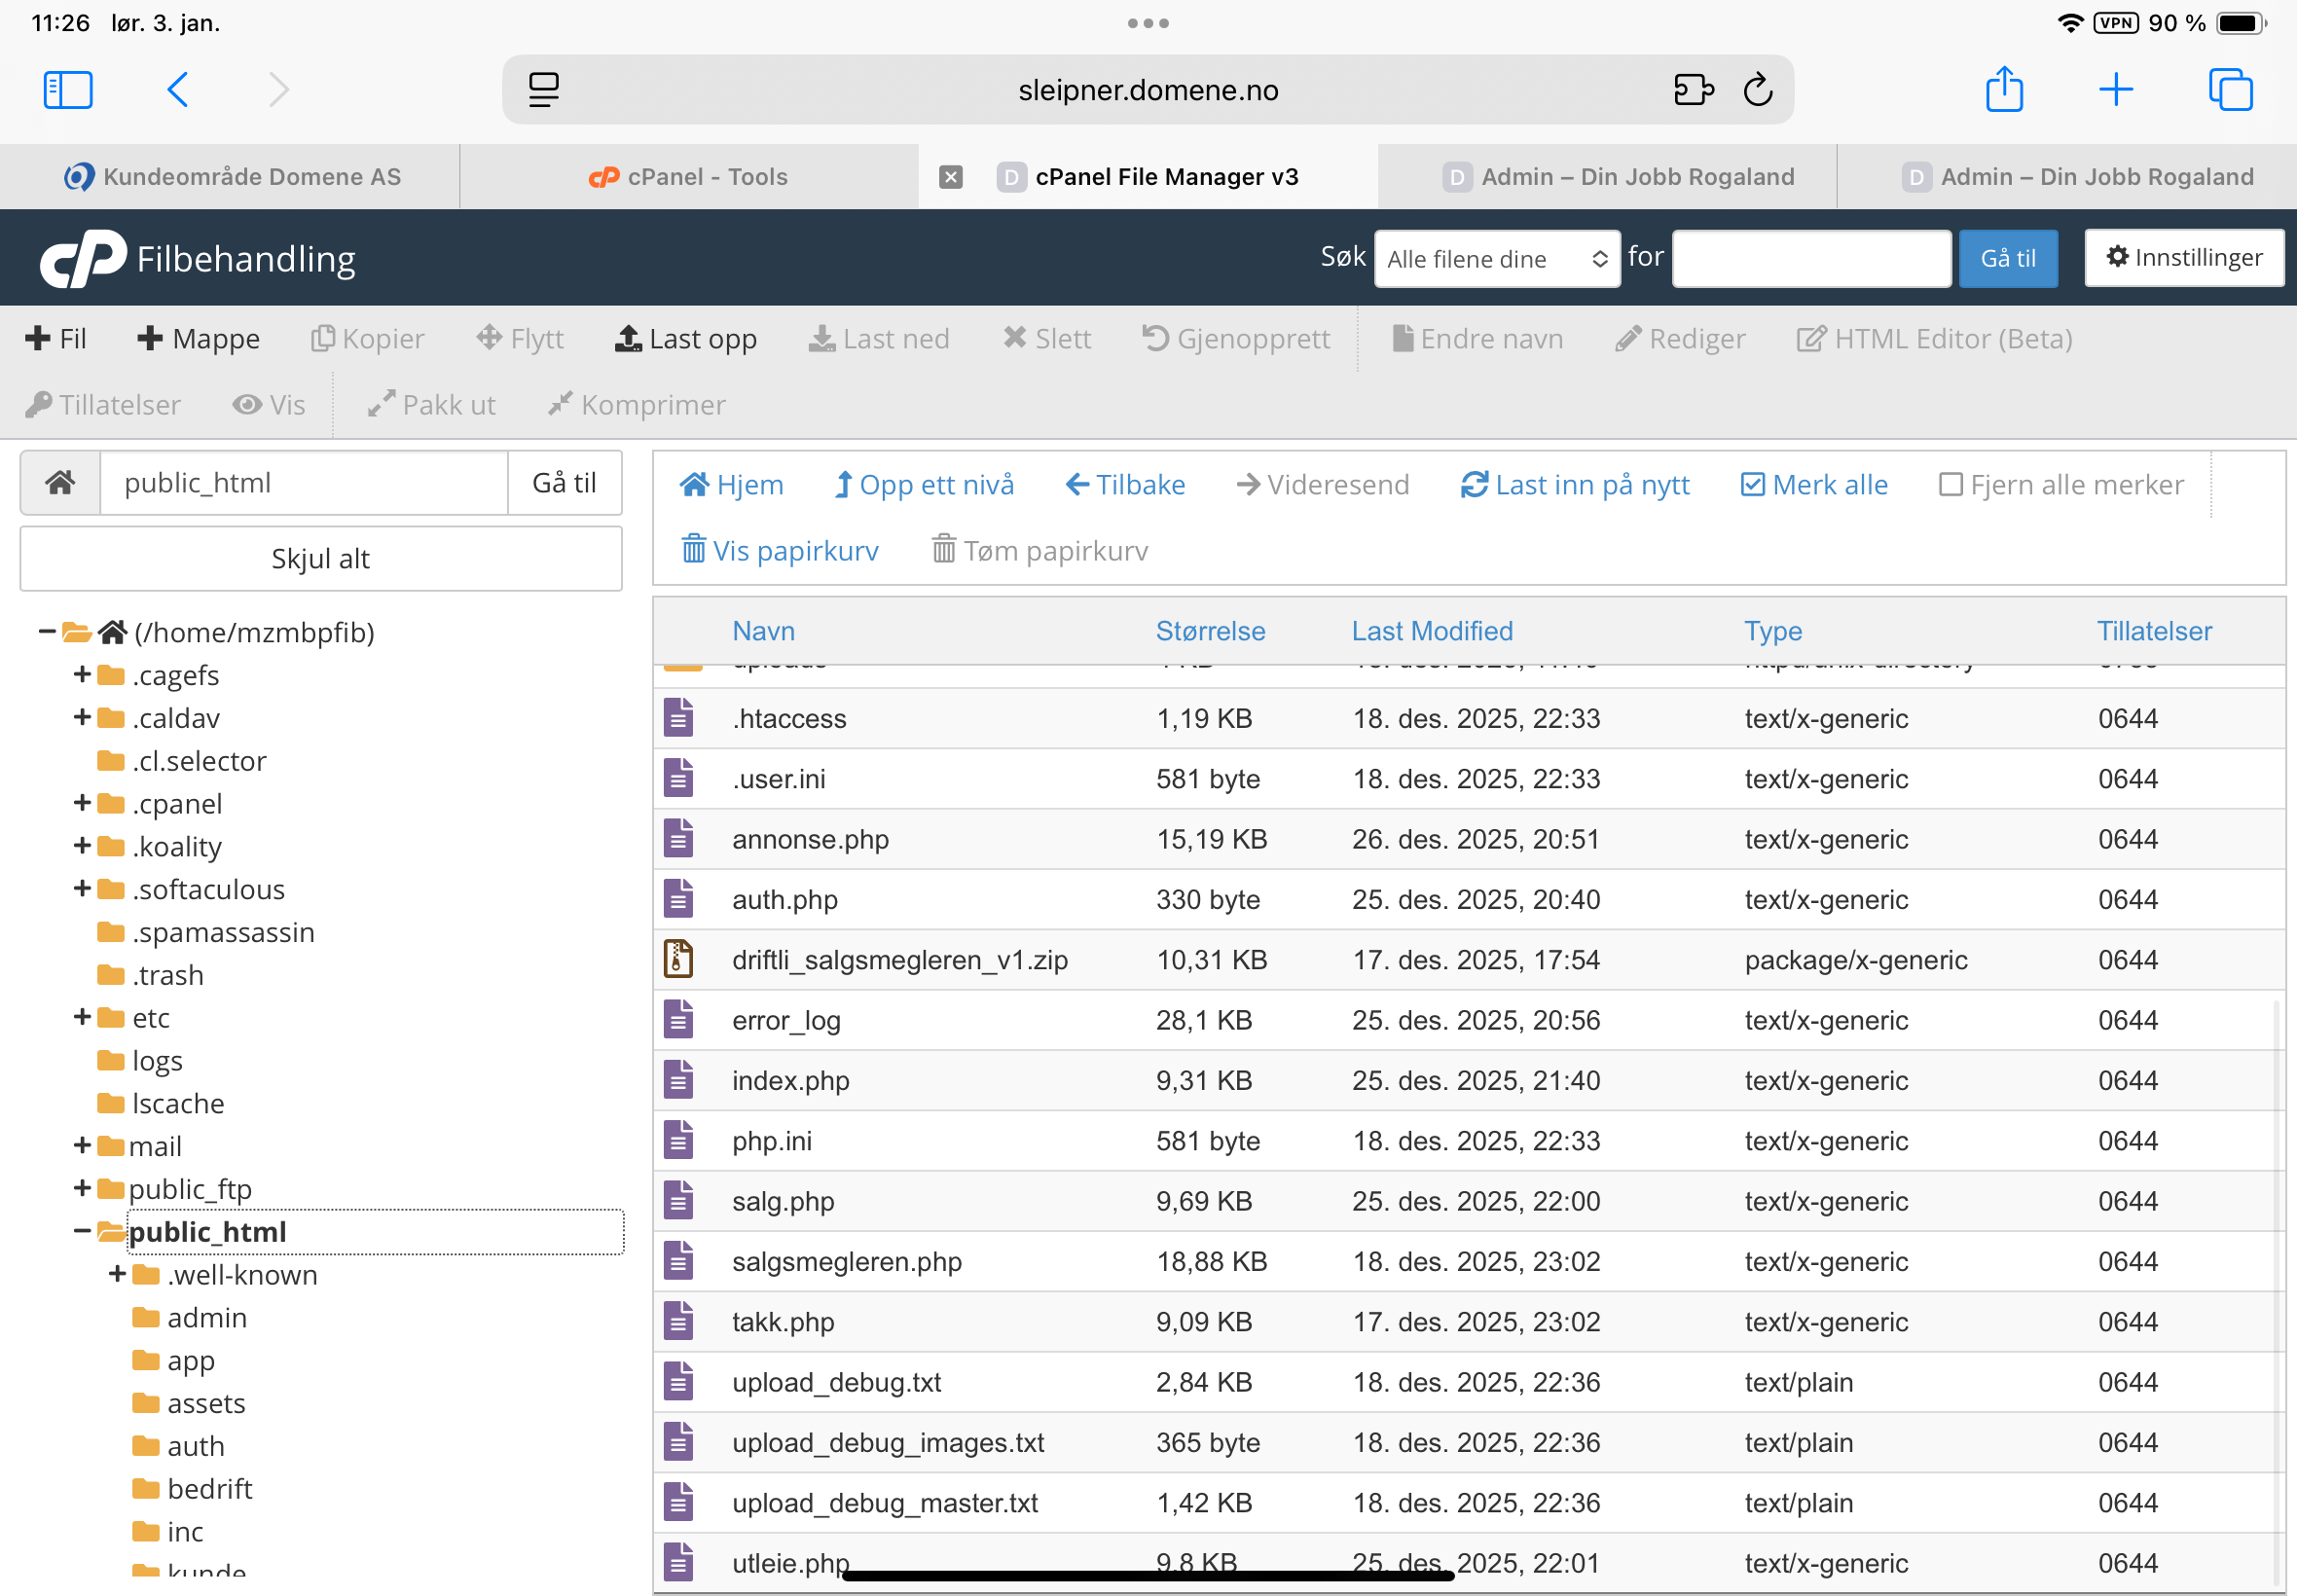Viewport: 2297px width, 1596px height.
Task: Switch to cPanel - Tools tab
Action: coord(689,177)
